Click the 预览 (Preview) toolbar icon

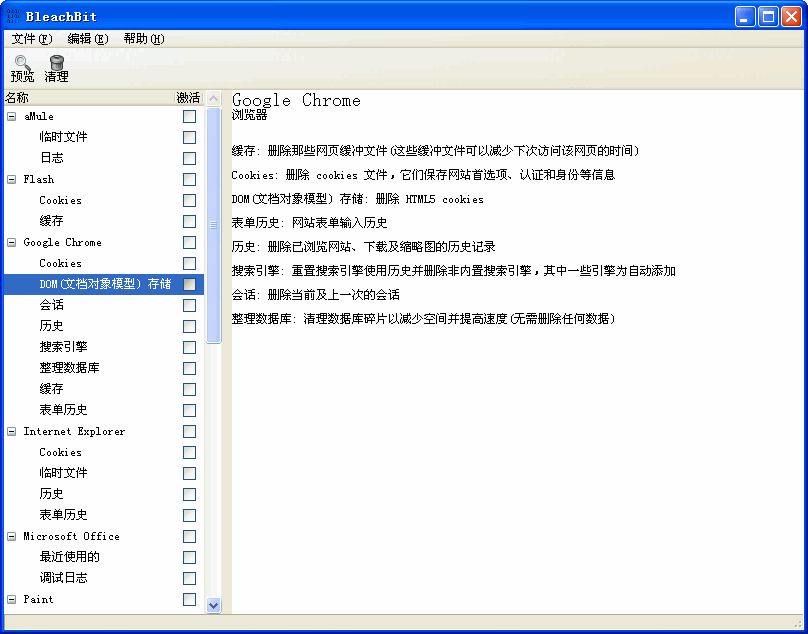point(22,66)
